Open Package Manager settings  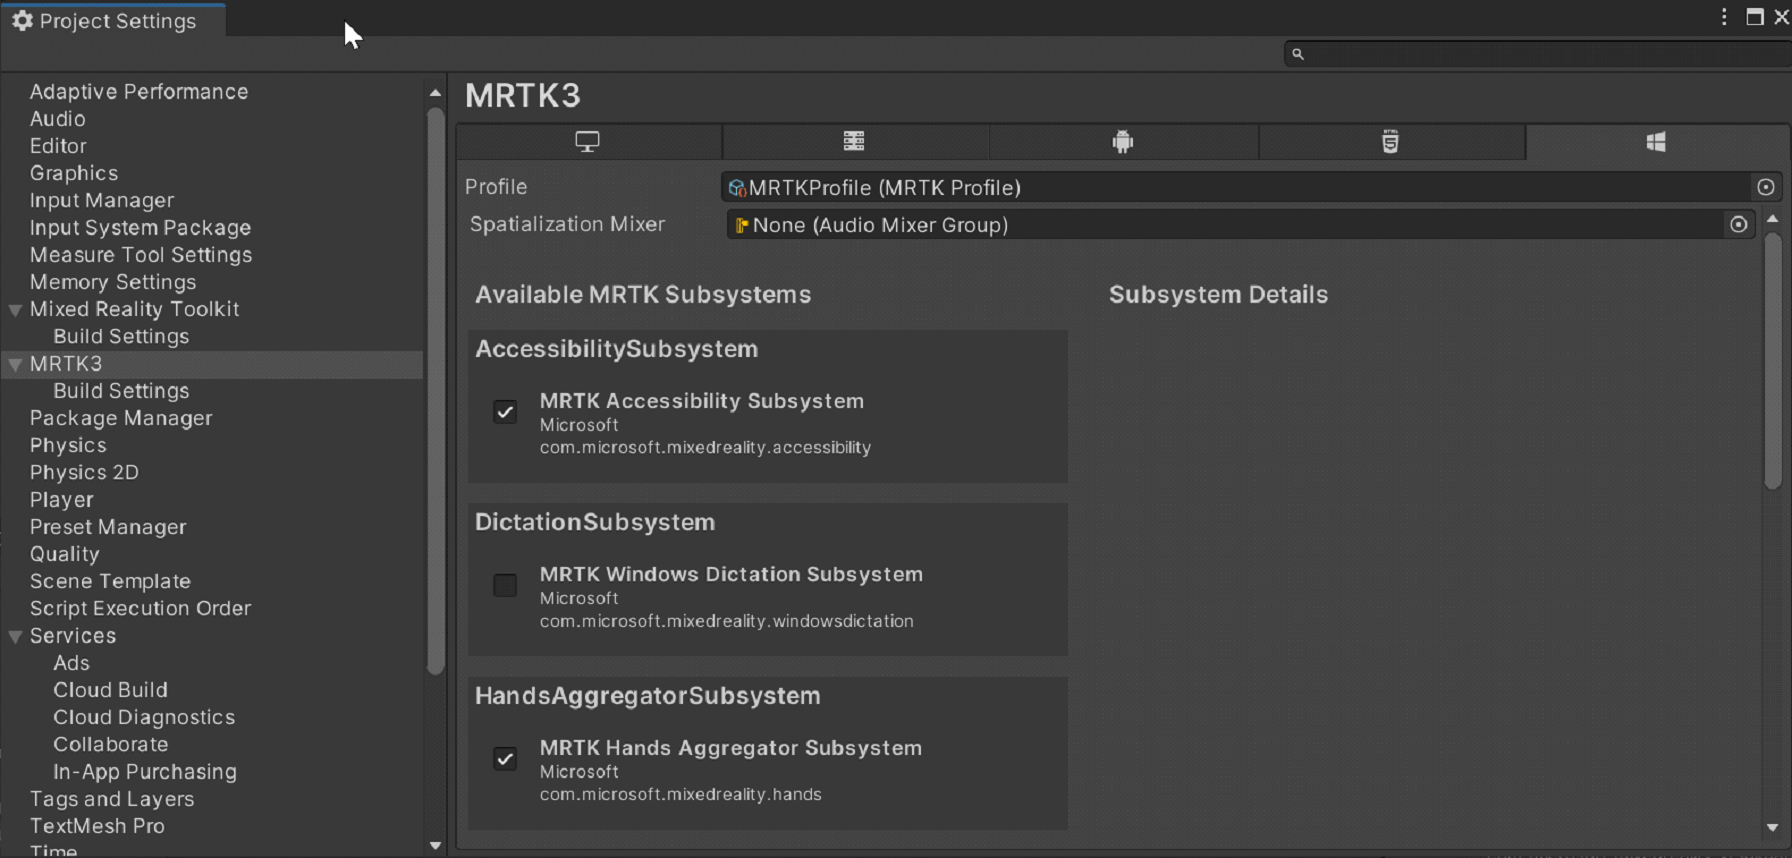tap(121, 419)
